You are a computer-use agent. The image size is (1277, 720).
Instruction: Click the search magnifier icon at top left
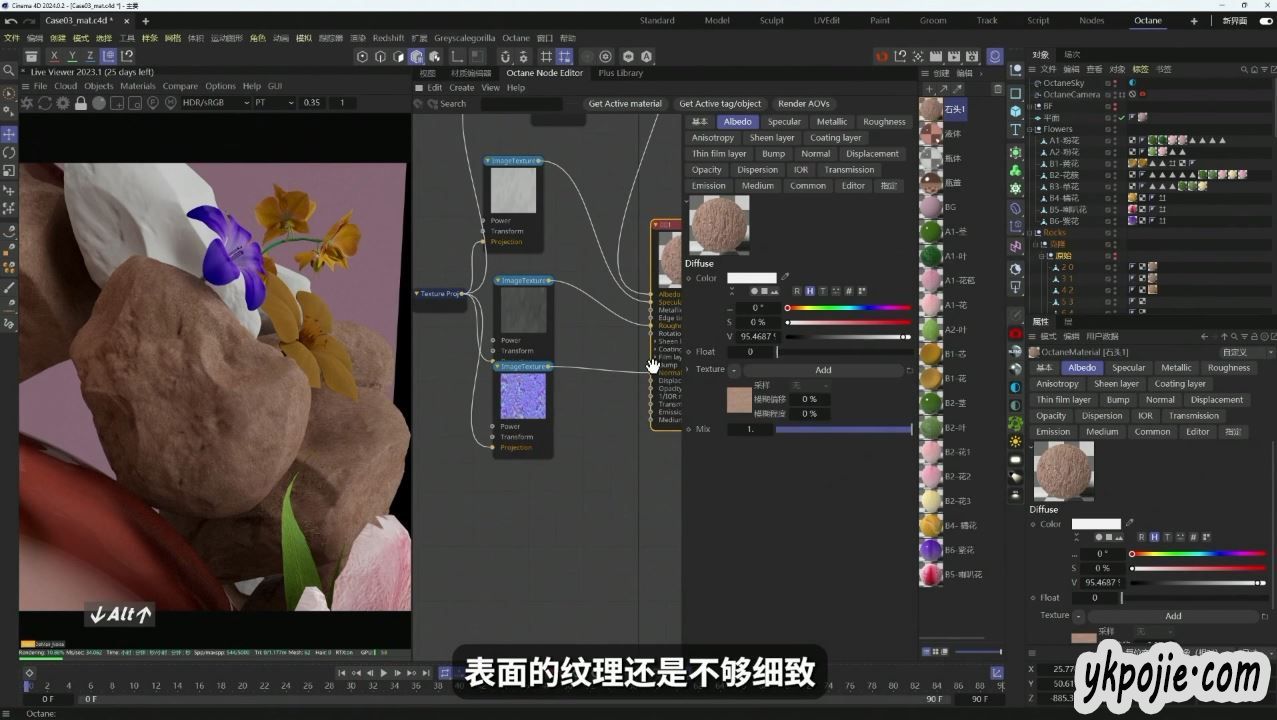click(9, 71)
